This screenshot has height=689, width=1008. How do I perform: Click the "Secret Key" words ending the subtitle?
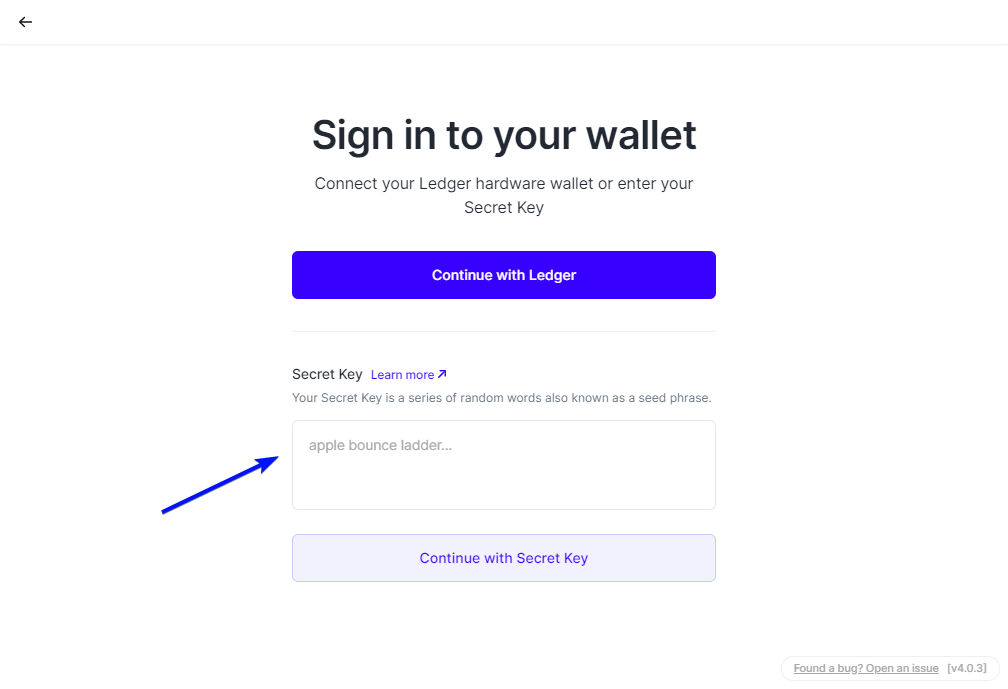point(504,208)
